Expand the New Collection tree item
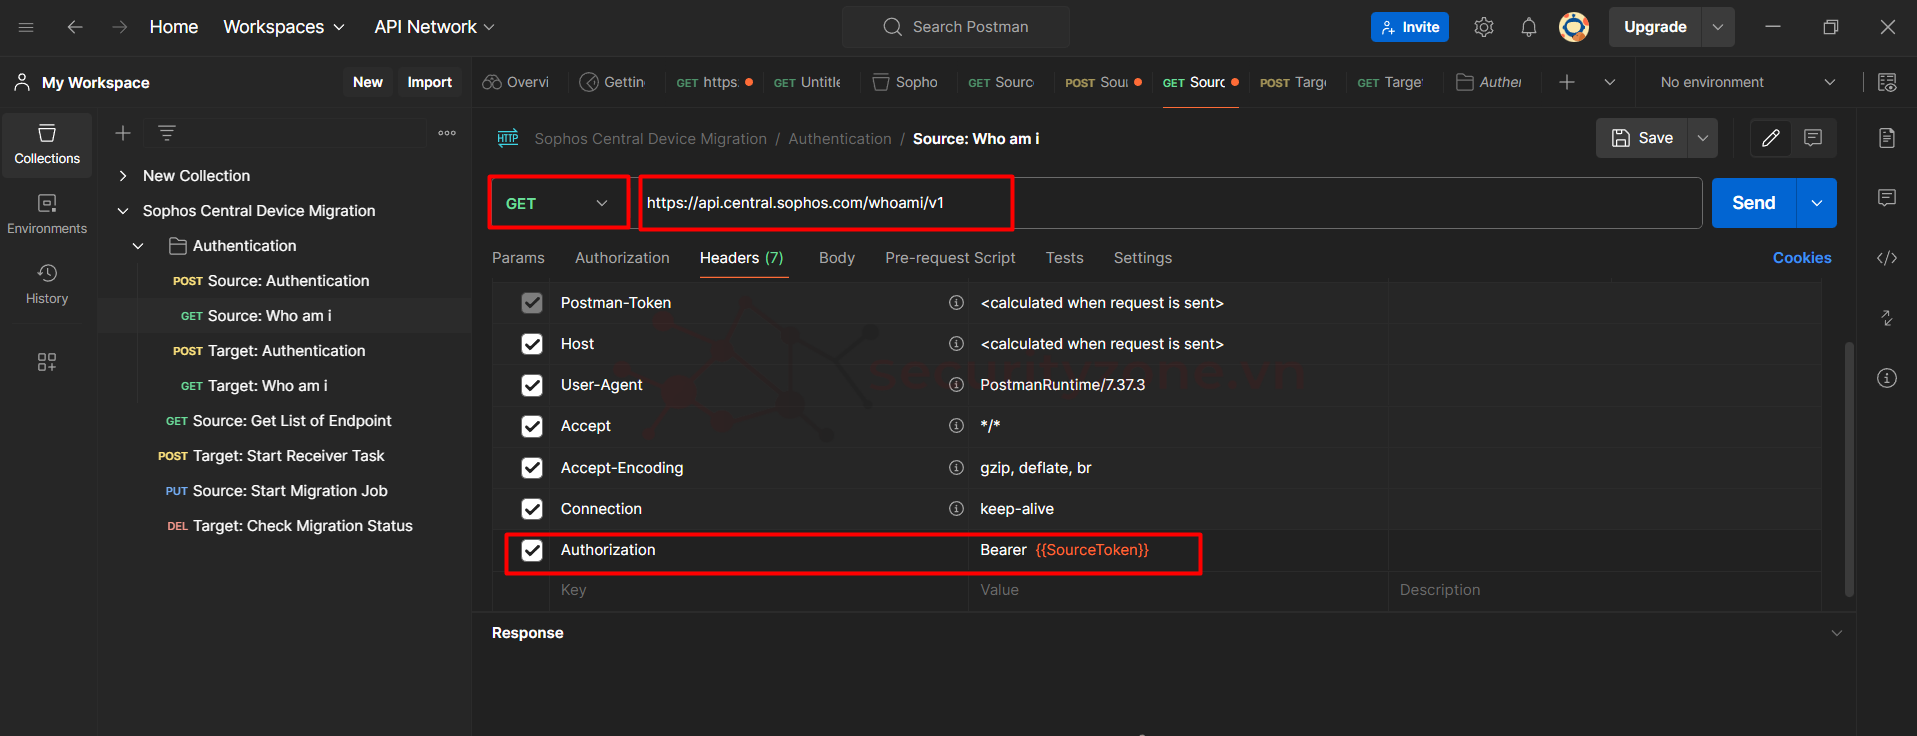This screenshot has width=1917, height=736. [123, 176]
